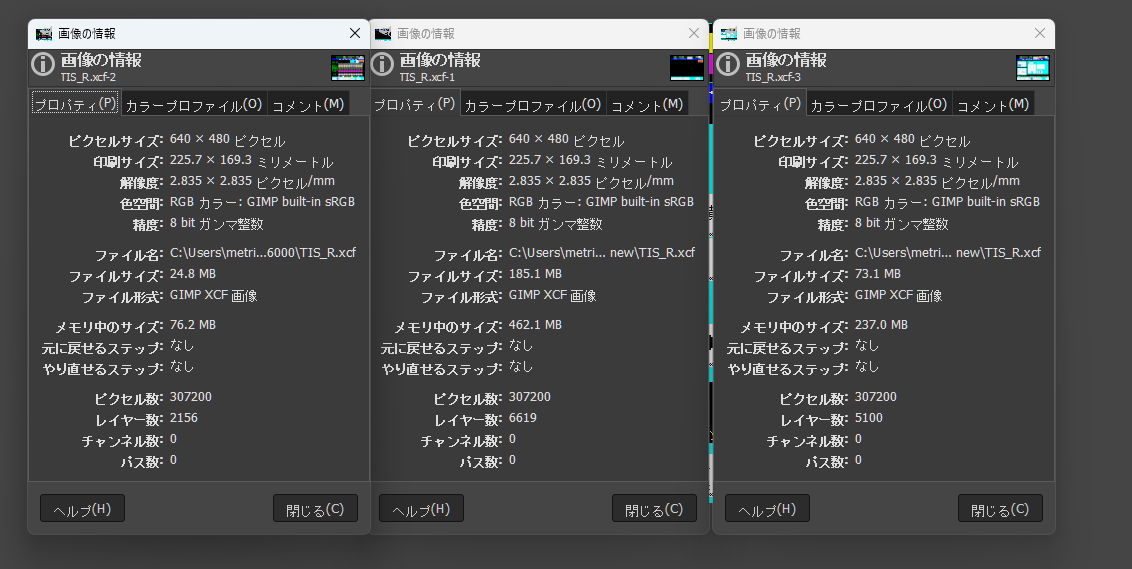Click the TIS_R.xcf-3 subtitle under 画像の情報
1132x569 pixels.
click(773, 77)
